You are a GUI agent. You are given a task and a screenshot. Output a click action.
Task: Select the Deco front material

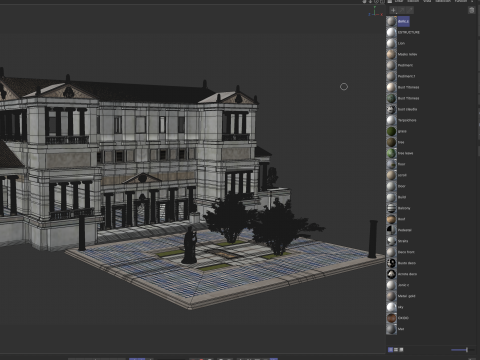click(x=401, y=252)
